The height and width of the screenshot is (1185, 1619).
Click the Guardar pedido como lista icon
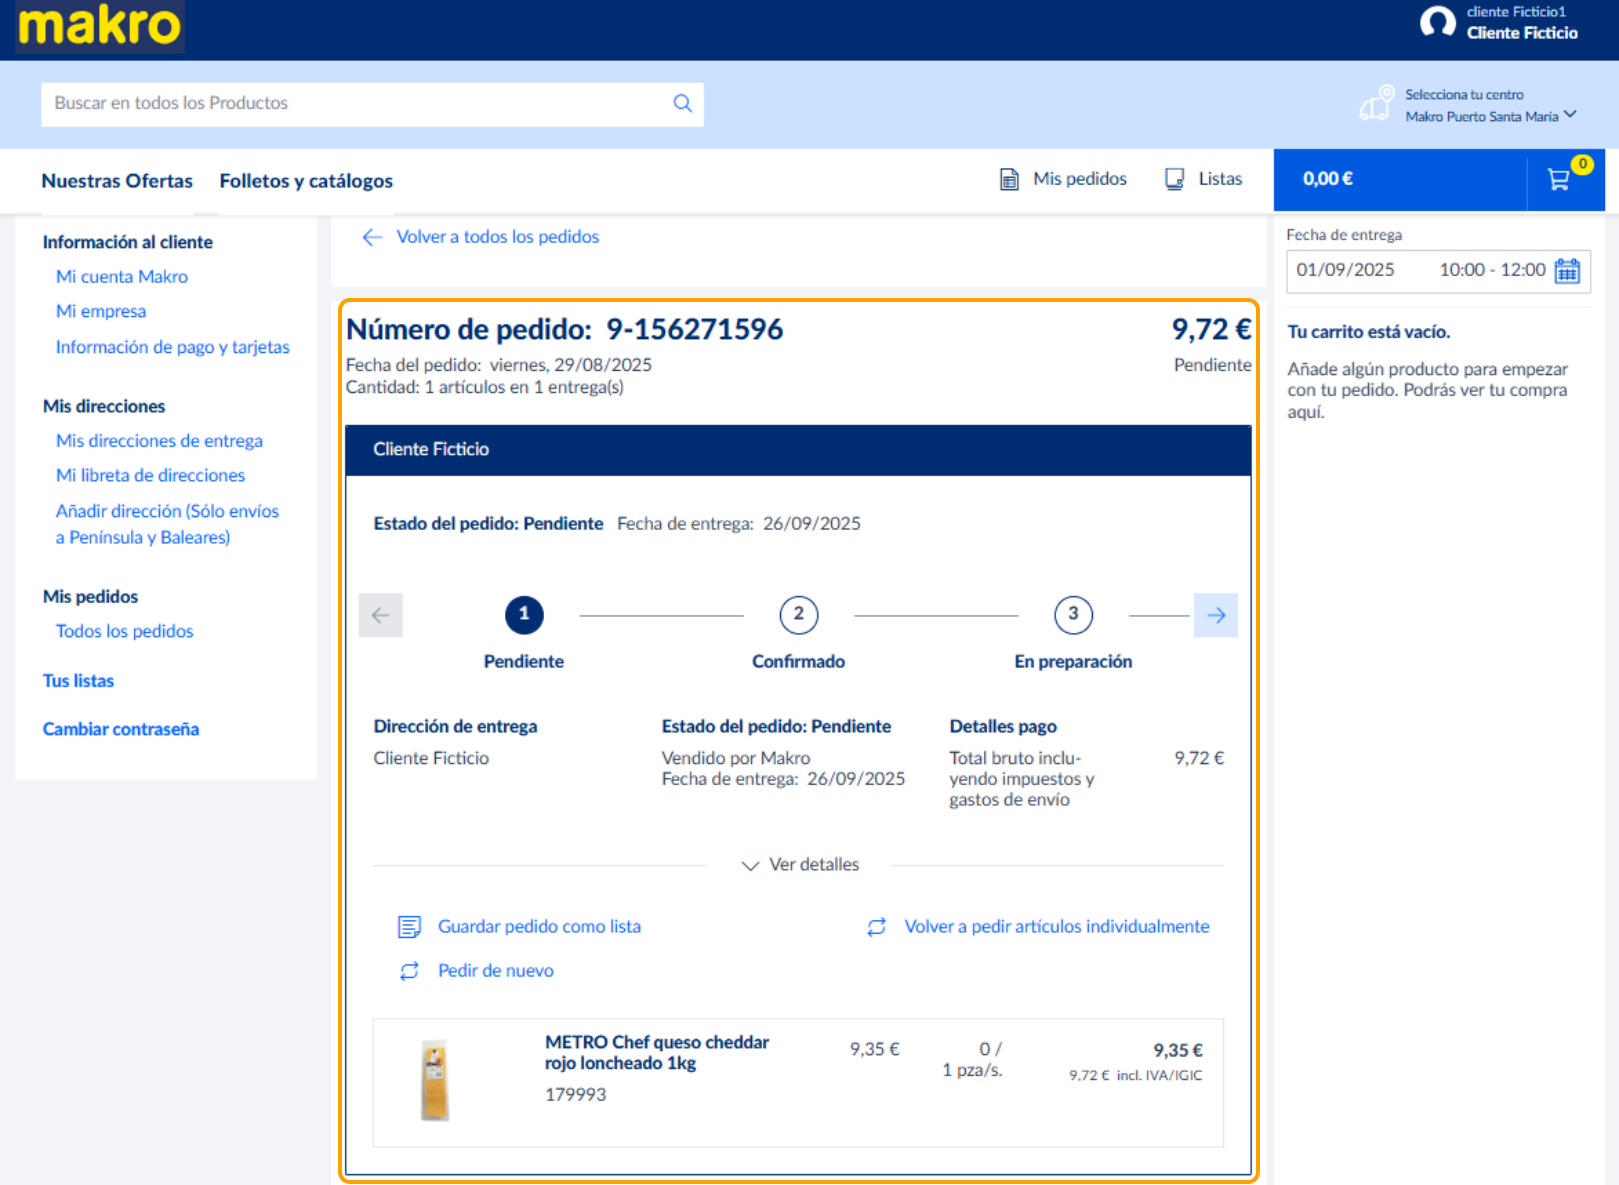(409, 927)
